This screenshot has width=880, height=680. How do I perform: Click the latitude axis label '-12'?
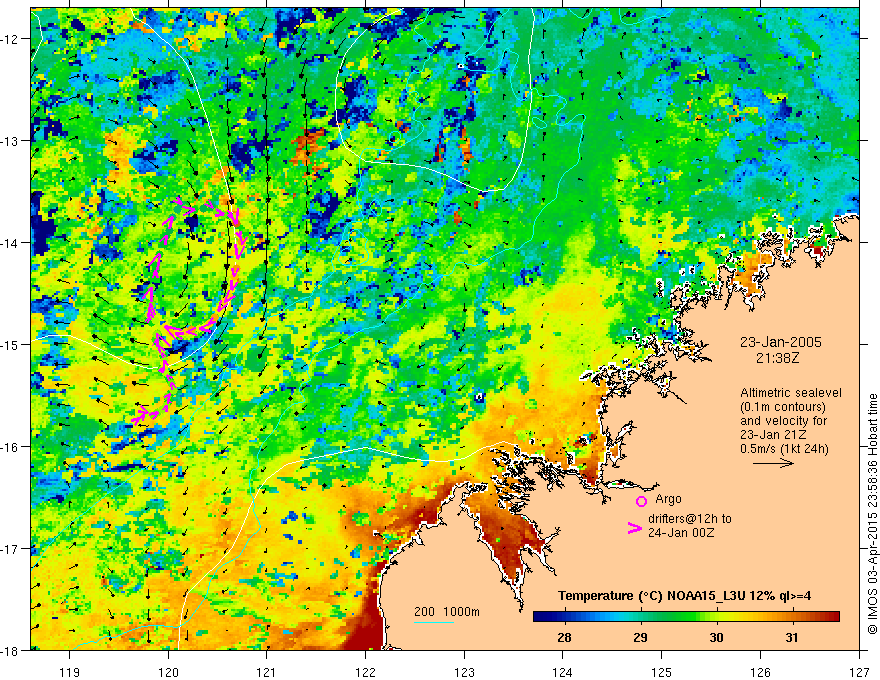click(x=10, y=39)
